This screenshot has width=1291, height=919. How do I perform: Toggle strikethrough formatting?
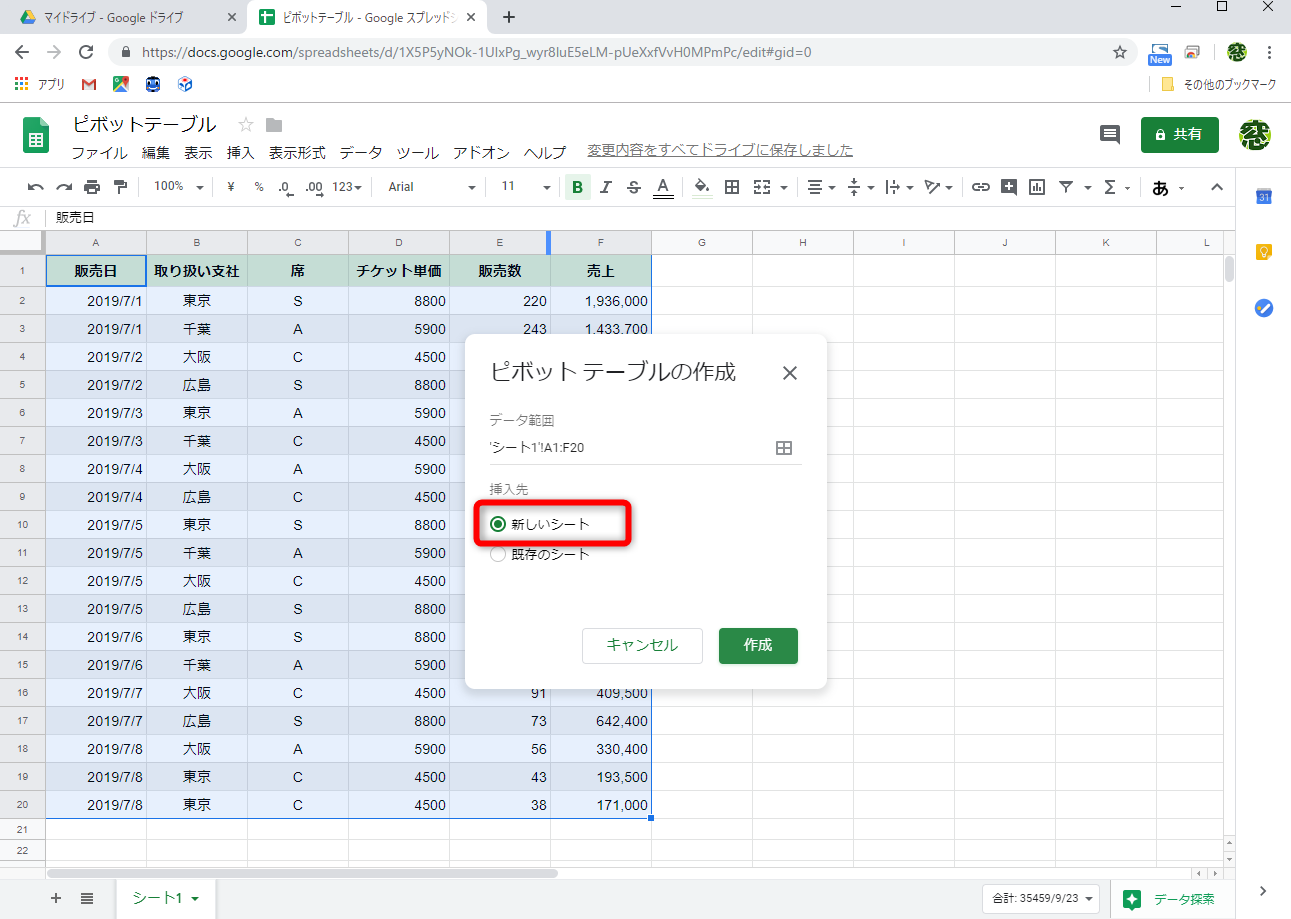pyautogui.click(x=633, y=187)
